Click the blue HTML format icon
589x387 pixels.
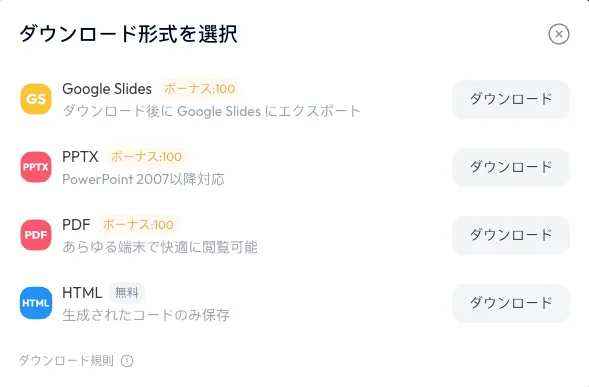tap(36, 303)
